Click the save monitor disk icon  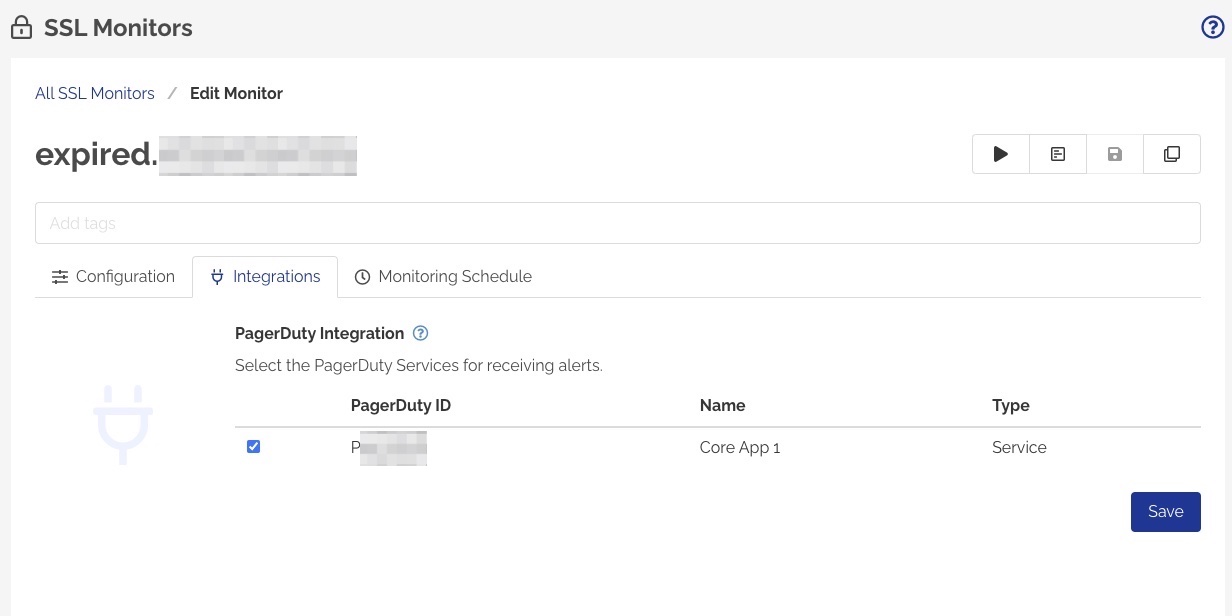coord(1114,154)
